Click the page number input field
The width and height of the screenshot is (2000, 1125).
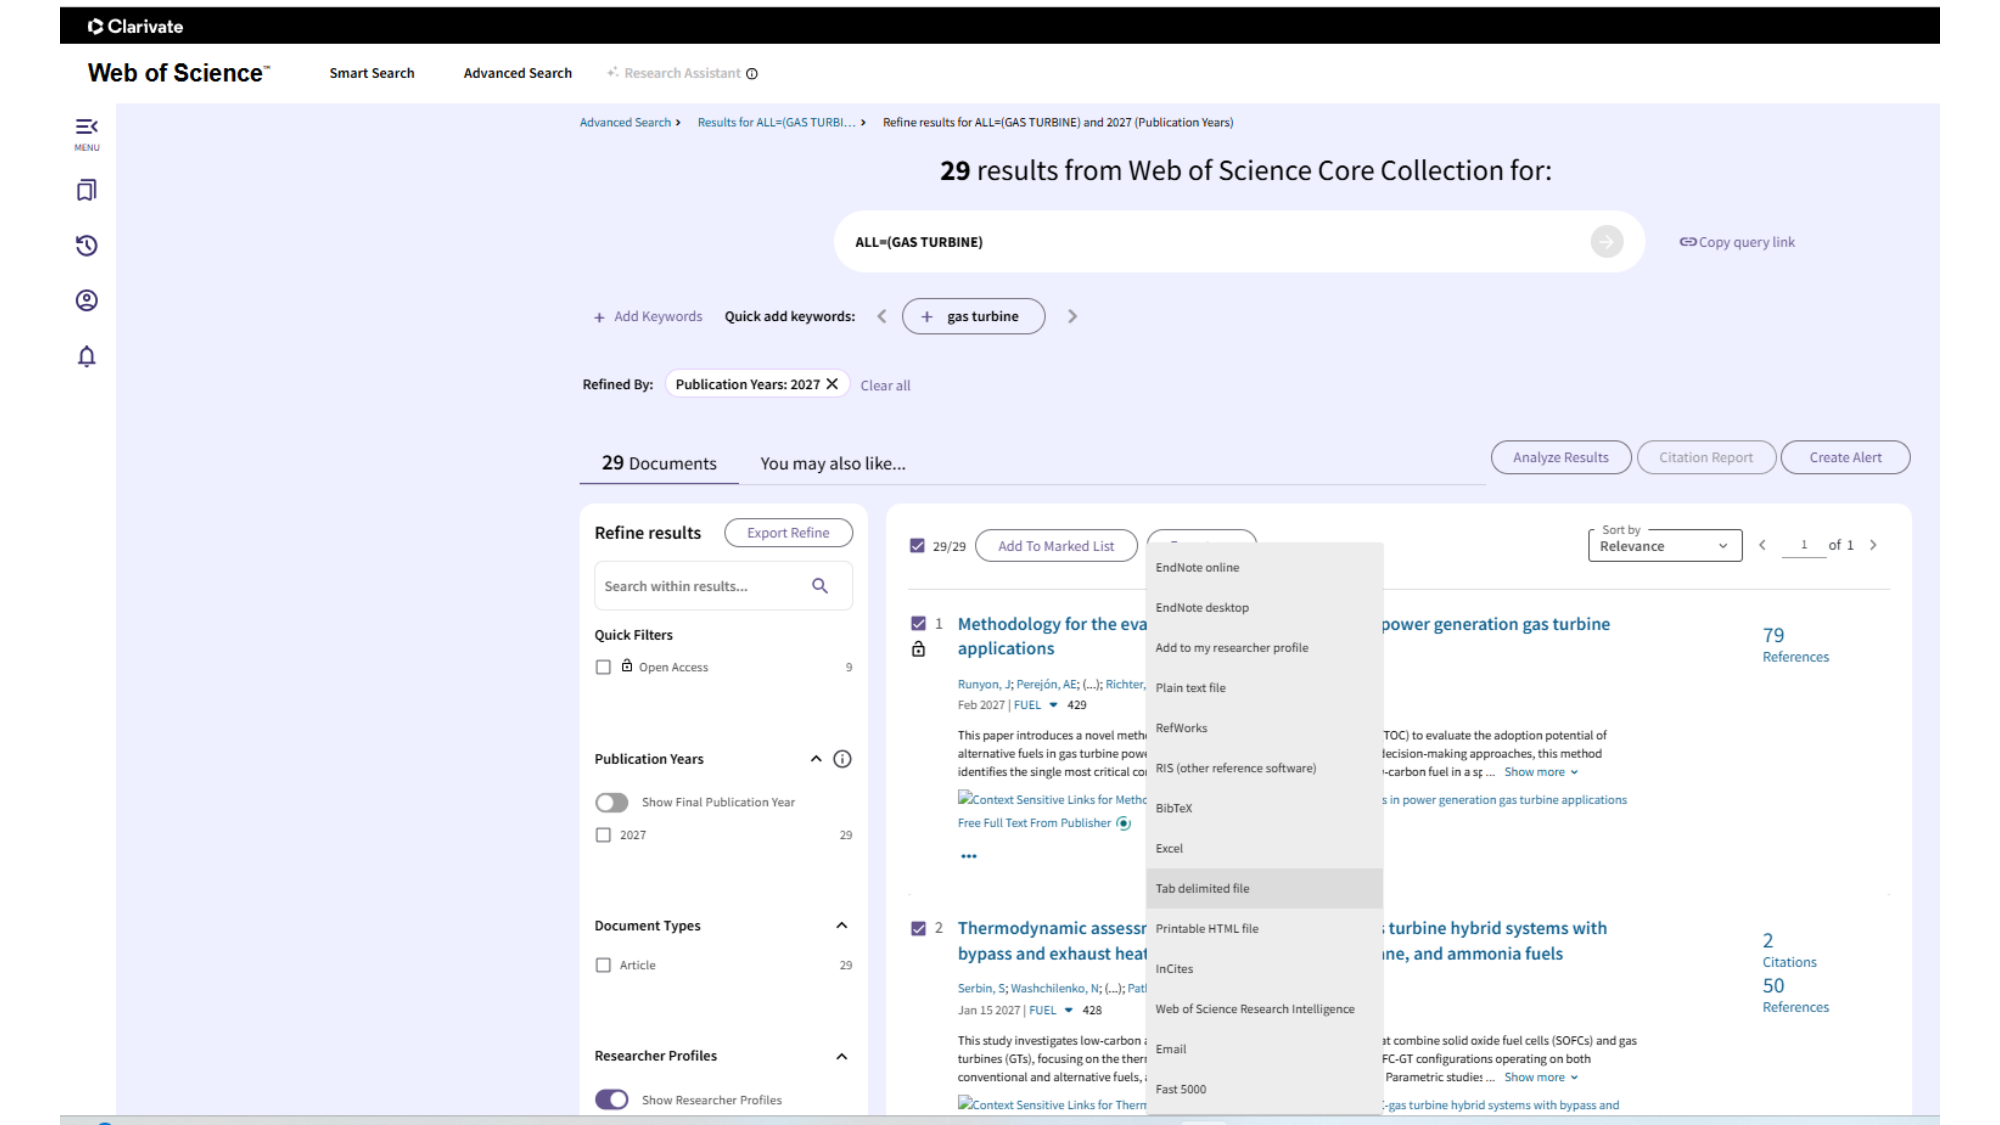[x=1803, y=545]
